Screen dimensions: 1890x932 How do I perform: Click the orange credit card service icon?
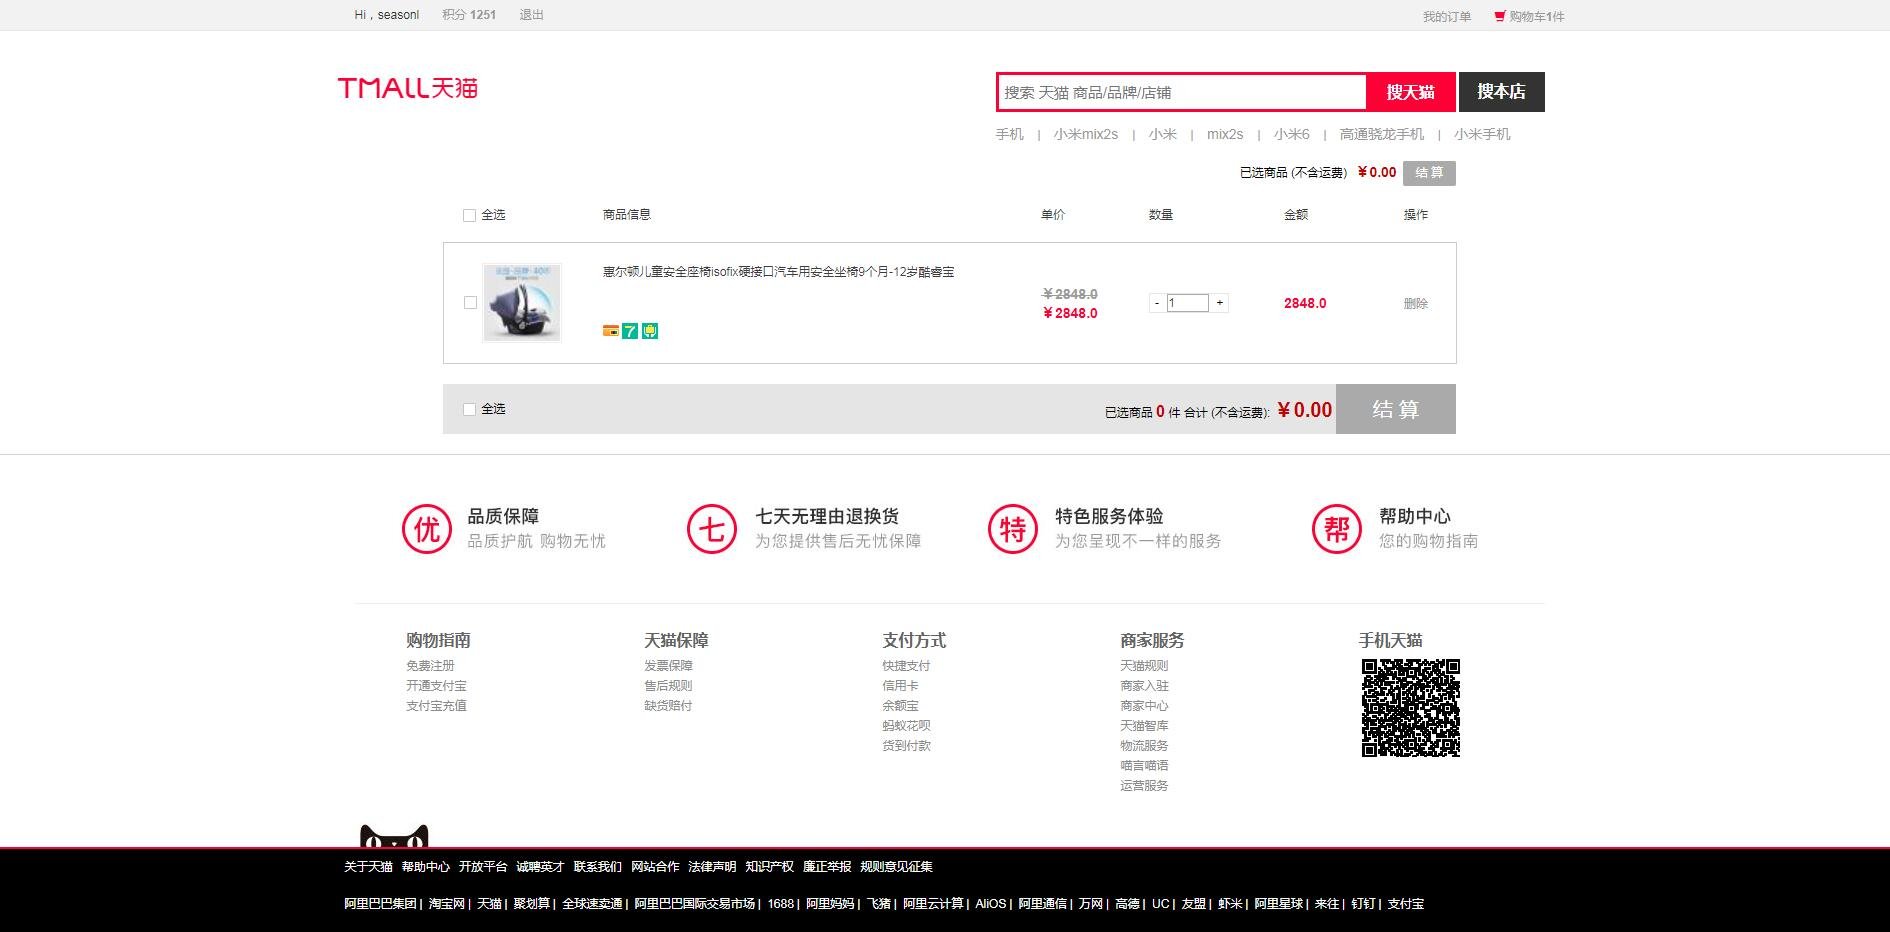click(610, 331)
